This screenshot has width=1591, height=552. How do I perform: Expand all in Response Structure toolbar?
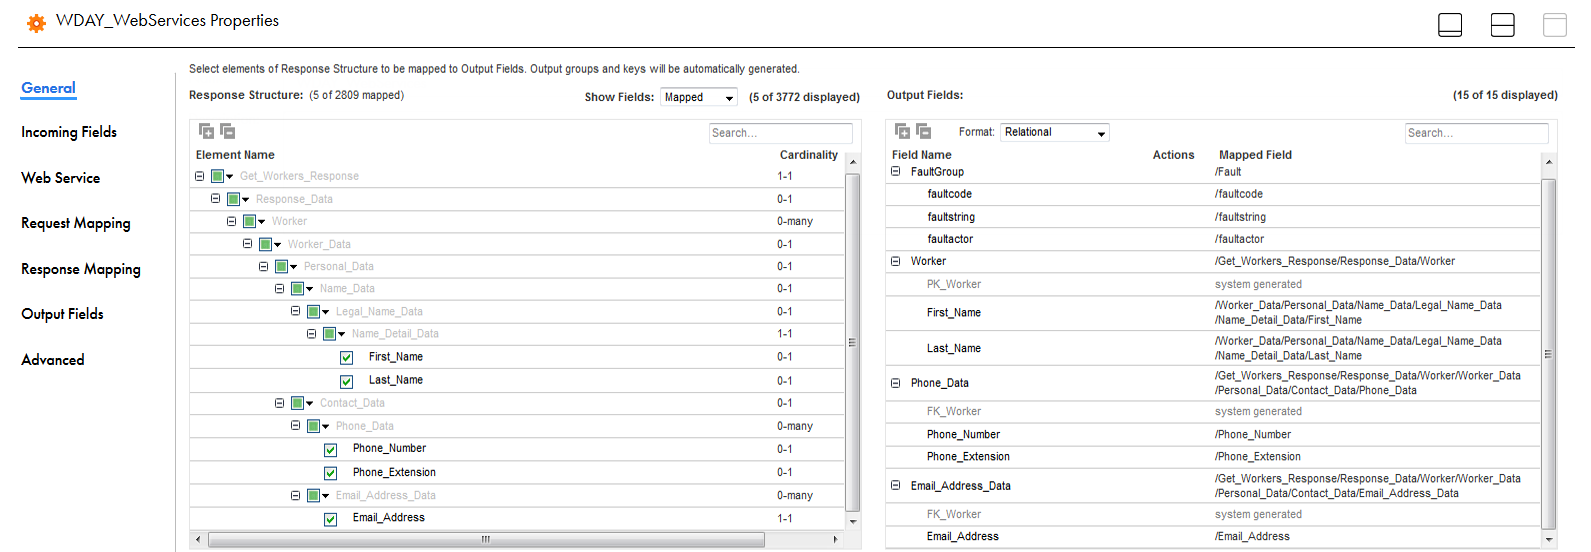coord(206,131)
